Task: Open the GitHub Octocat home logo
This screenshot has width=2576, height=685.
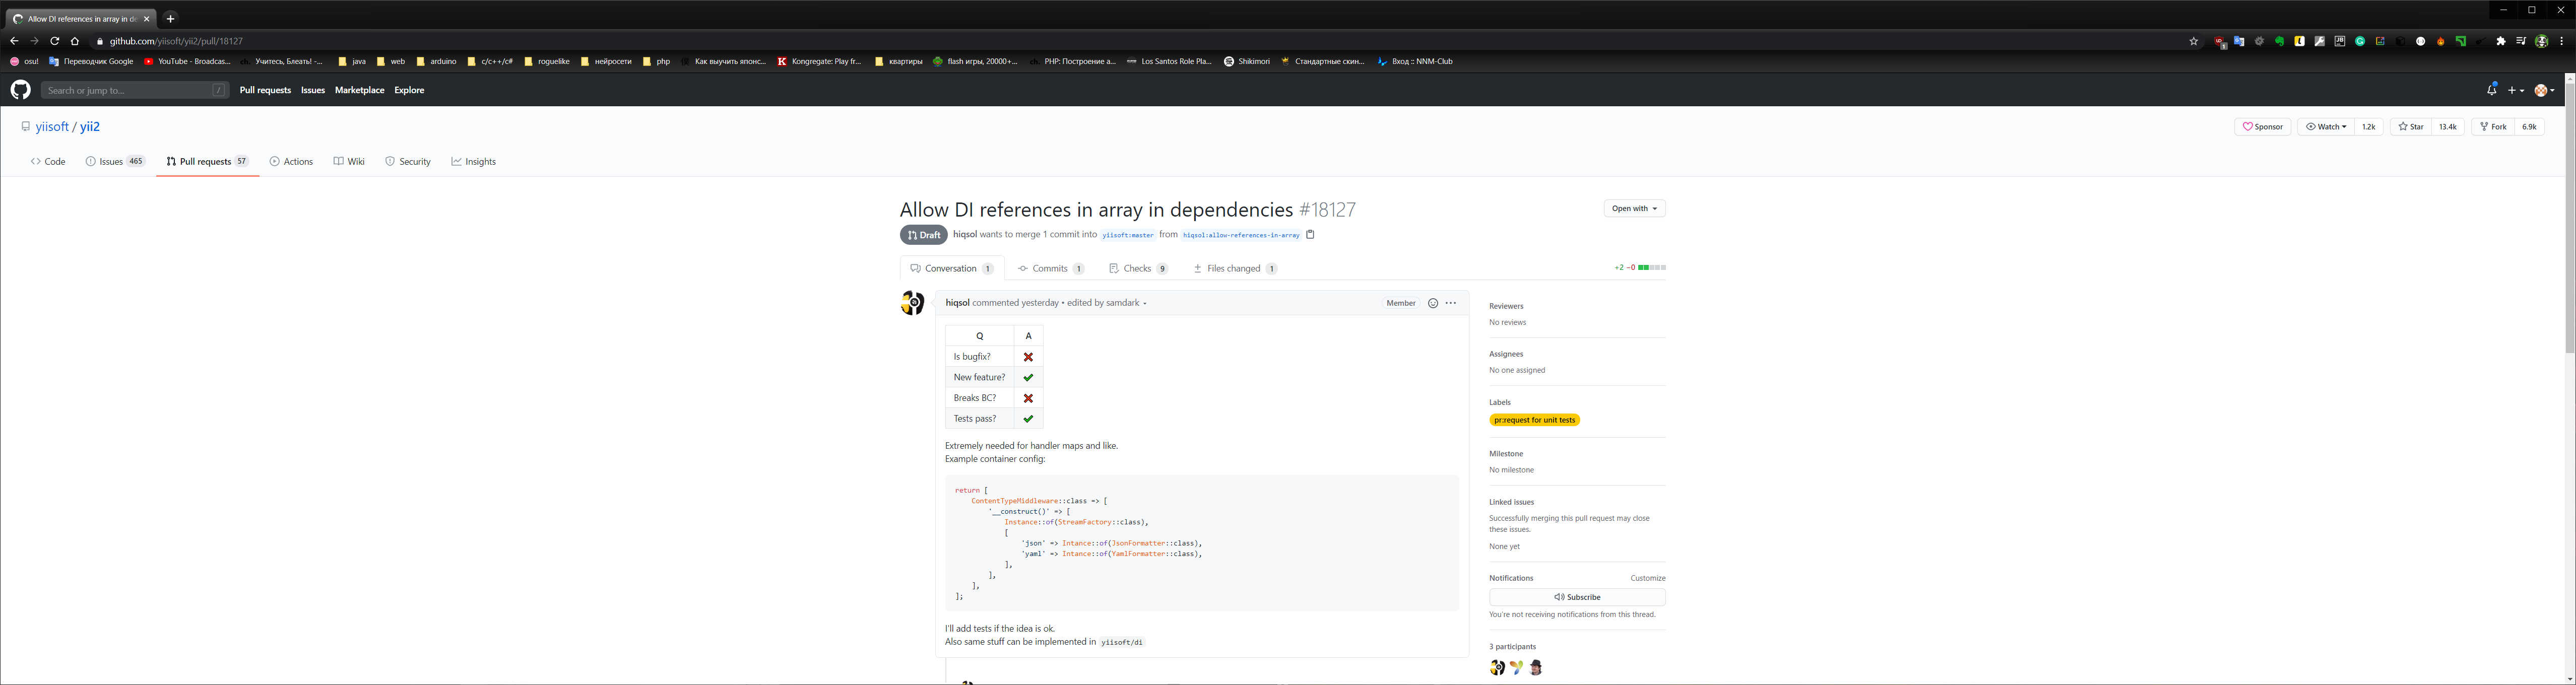Action: click(20, 90)
